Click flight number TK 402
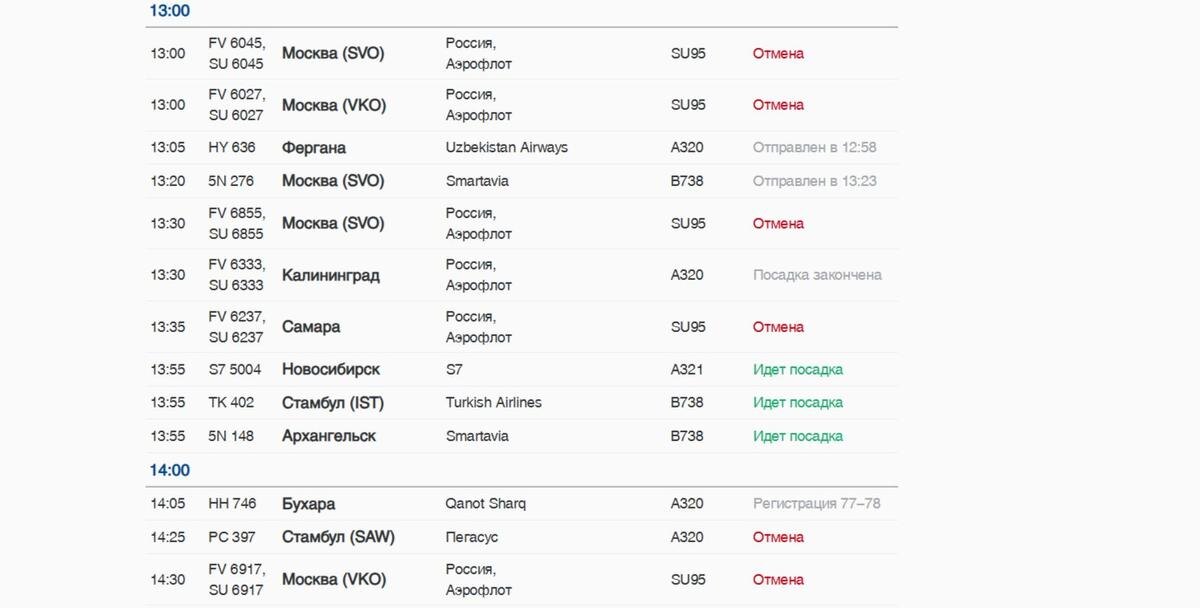The image size is (1200, 608). click(231, 402)
